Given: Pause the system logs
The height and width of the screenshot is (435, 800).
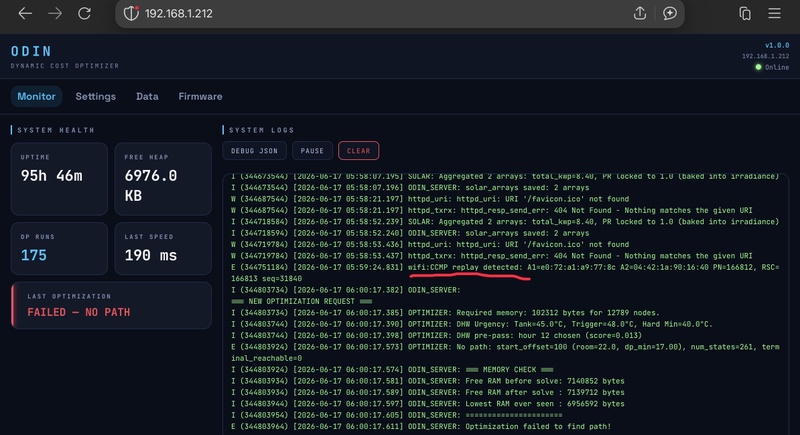Looking at the screenshot, I should (312, 151).
